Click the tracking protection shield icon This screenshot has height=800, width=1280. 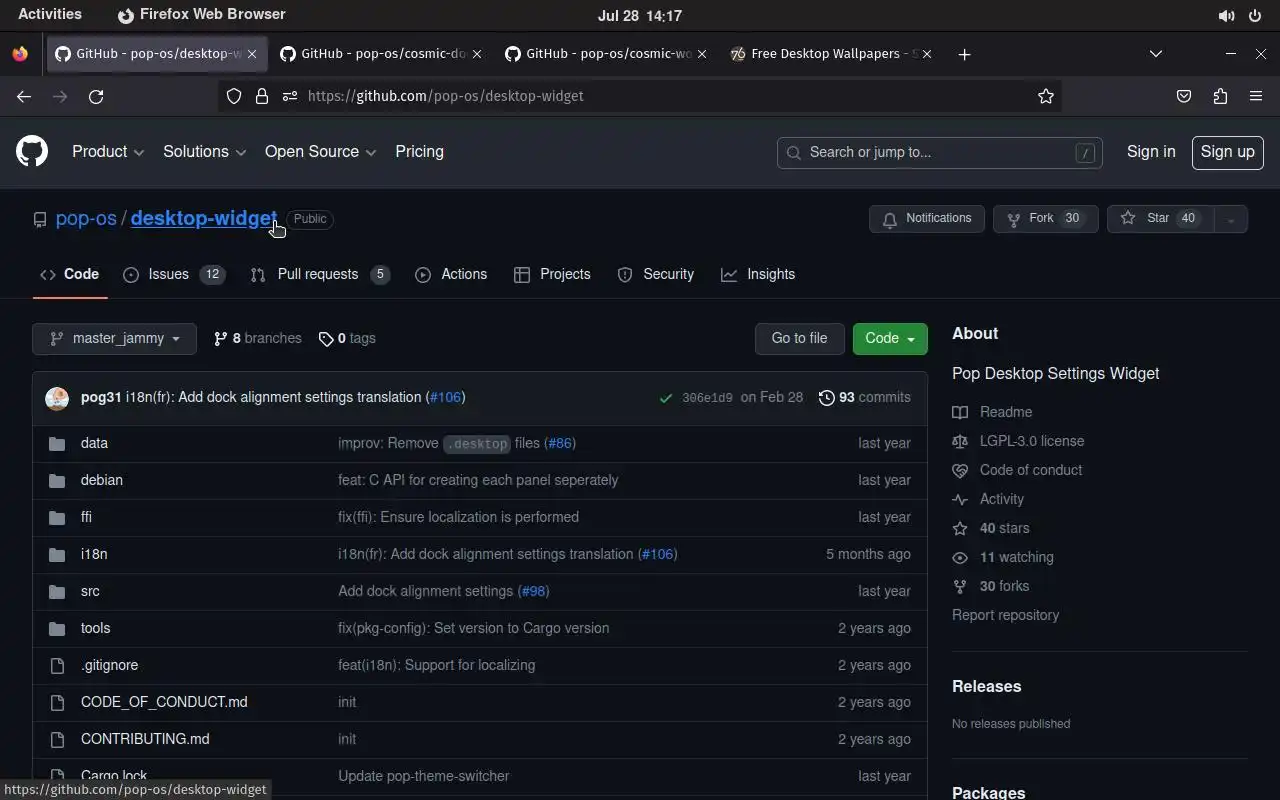[x=234, y=96]
